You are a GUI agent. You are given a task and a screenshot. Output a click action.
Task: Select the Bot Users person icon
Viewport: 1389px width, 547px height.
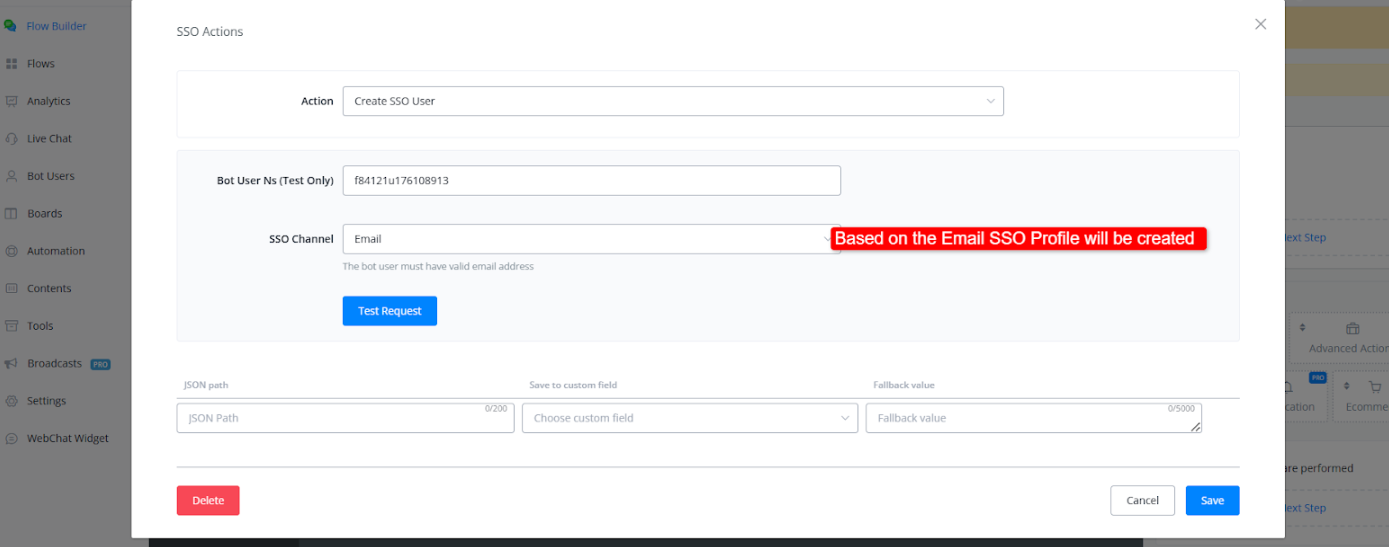click(x=12, y=176)
